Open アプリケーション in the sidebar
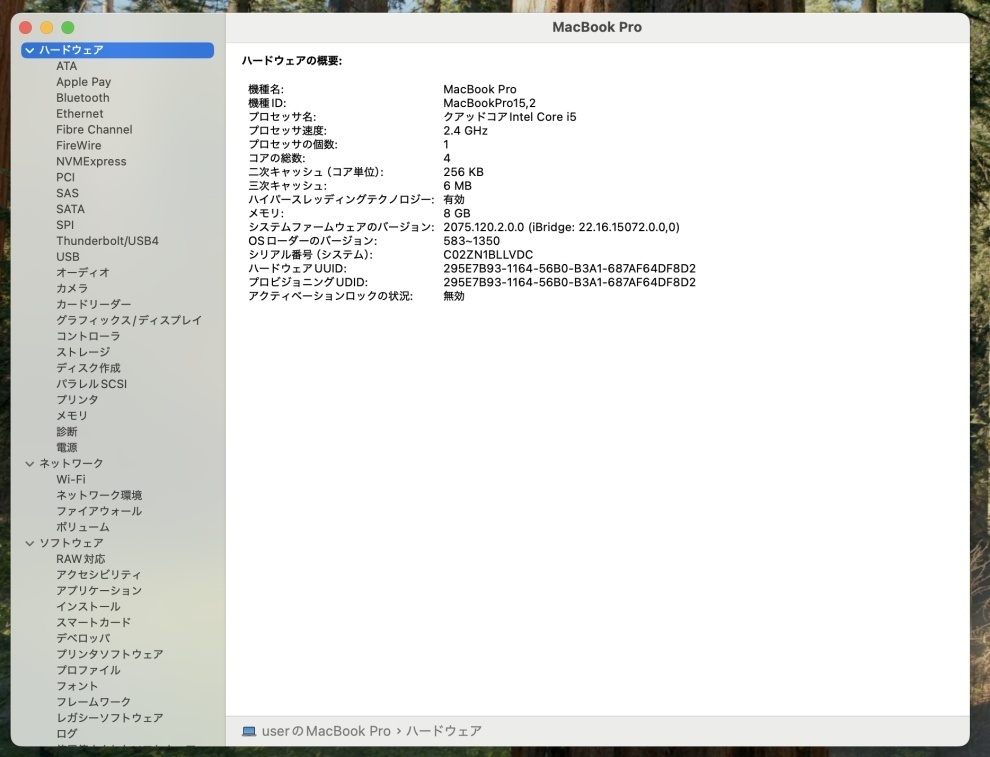Viewport: 990px width, 757px height. [x=99, y=591]
